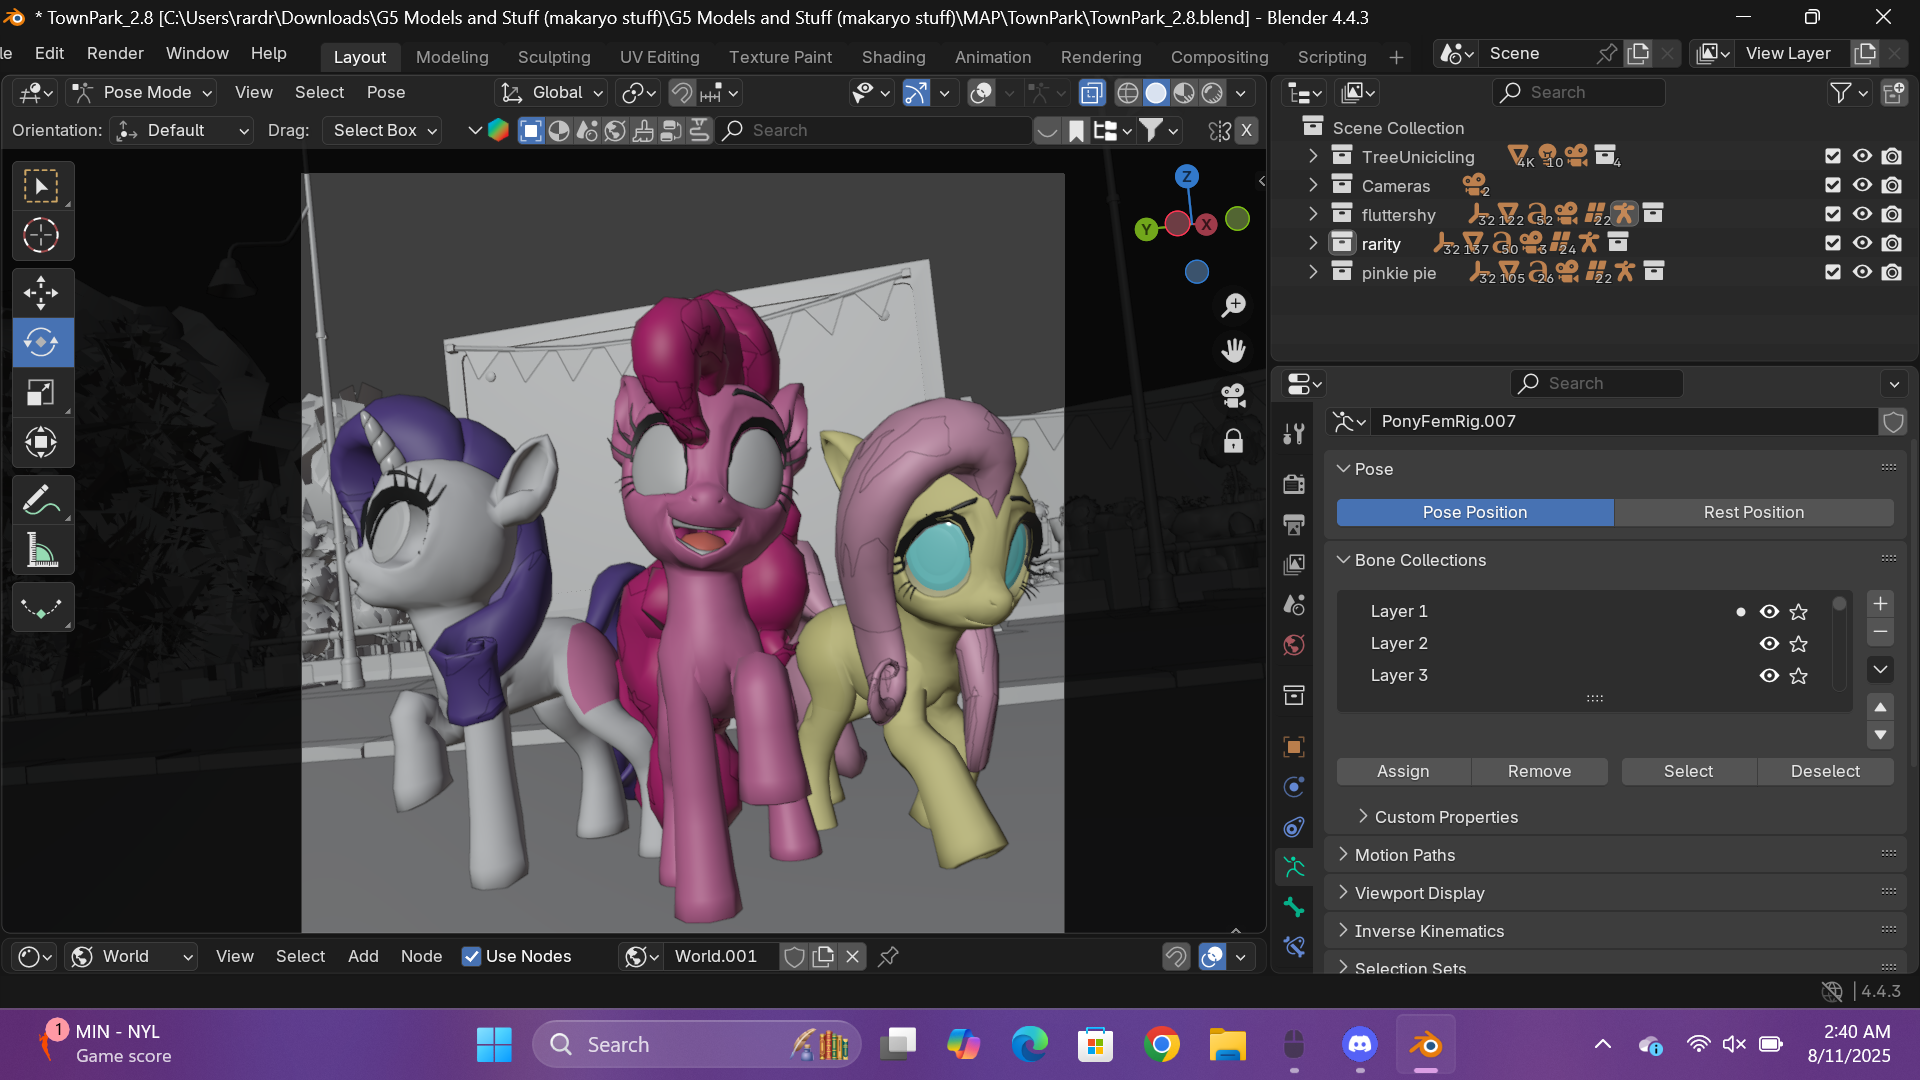Open Discord from the taskbar
The image size is (1920, 1080).
[x=1359, y=1045]
